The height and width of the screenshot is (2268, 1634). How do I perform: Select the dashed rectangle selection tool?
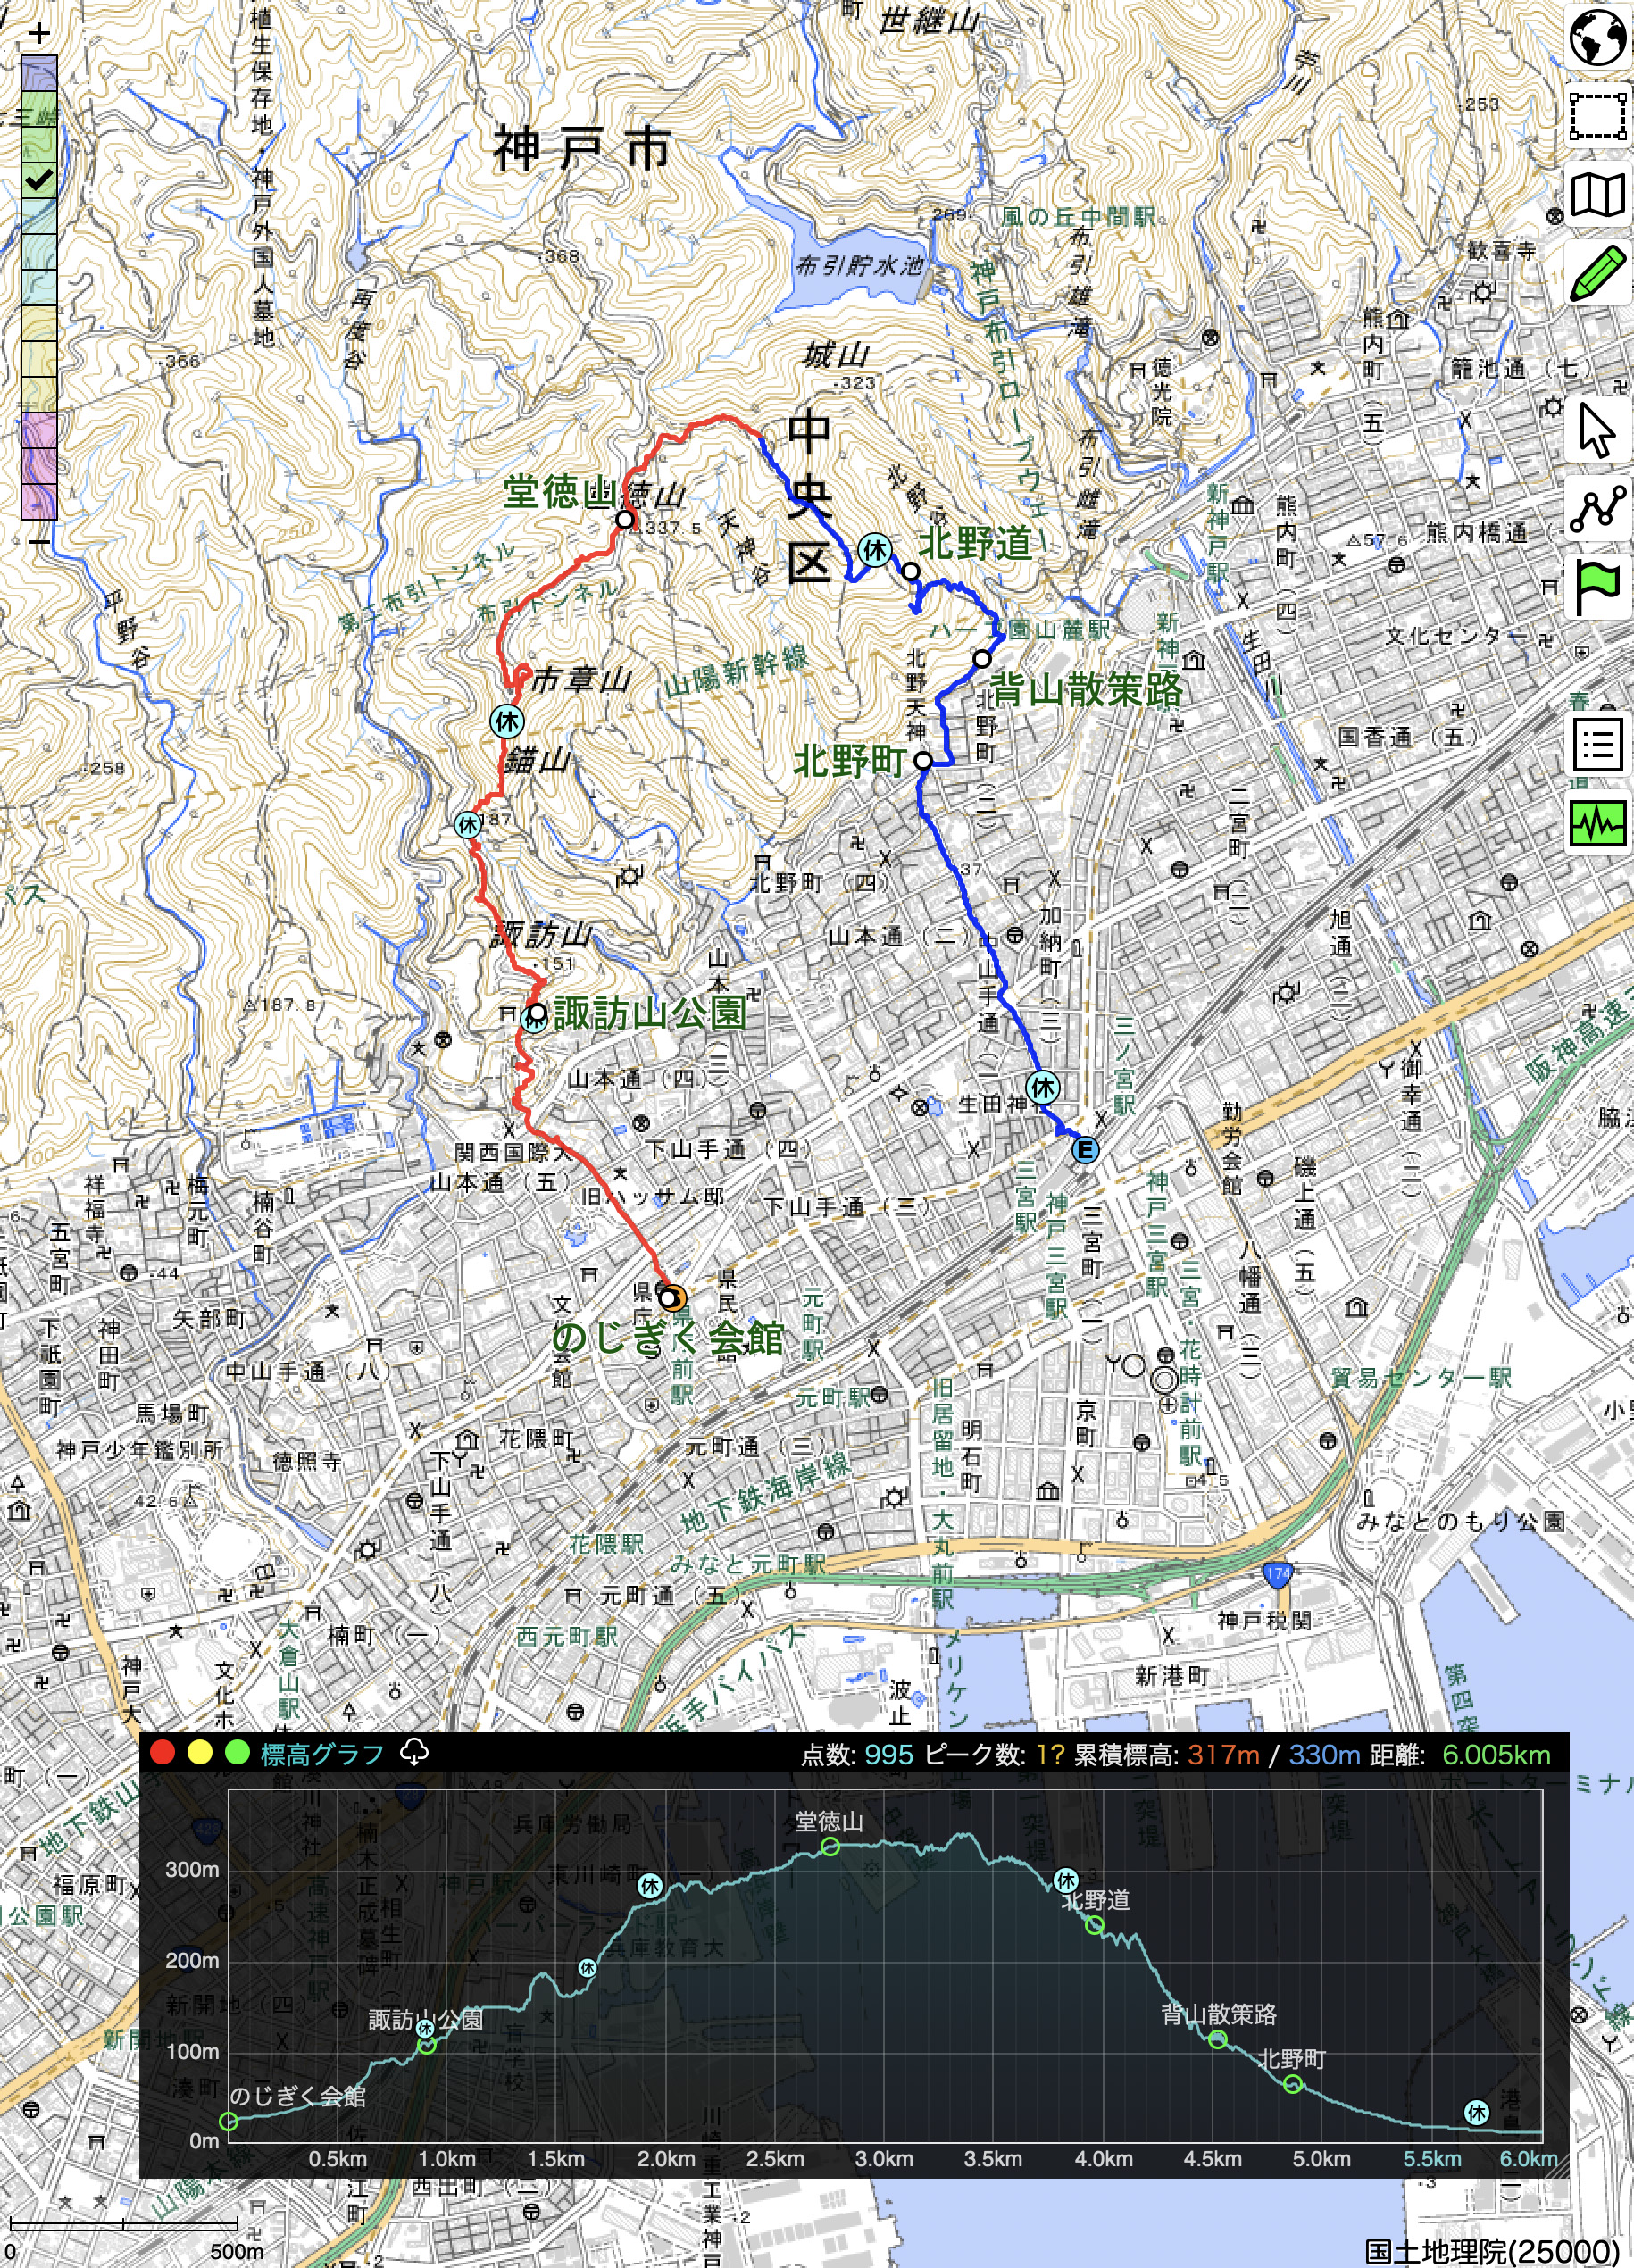pyautogui.click(x=1597, y=117)
